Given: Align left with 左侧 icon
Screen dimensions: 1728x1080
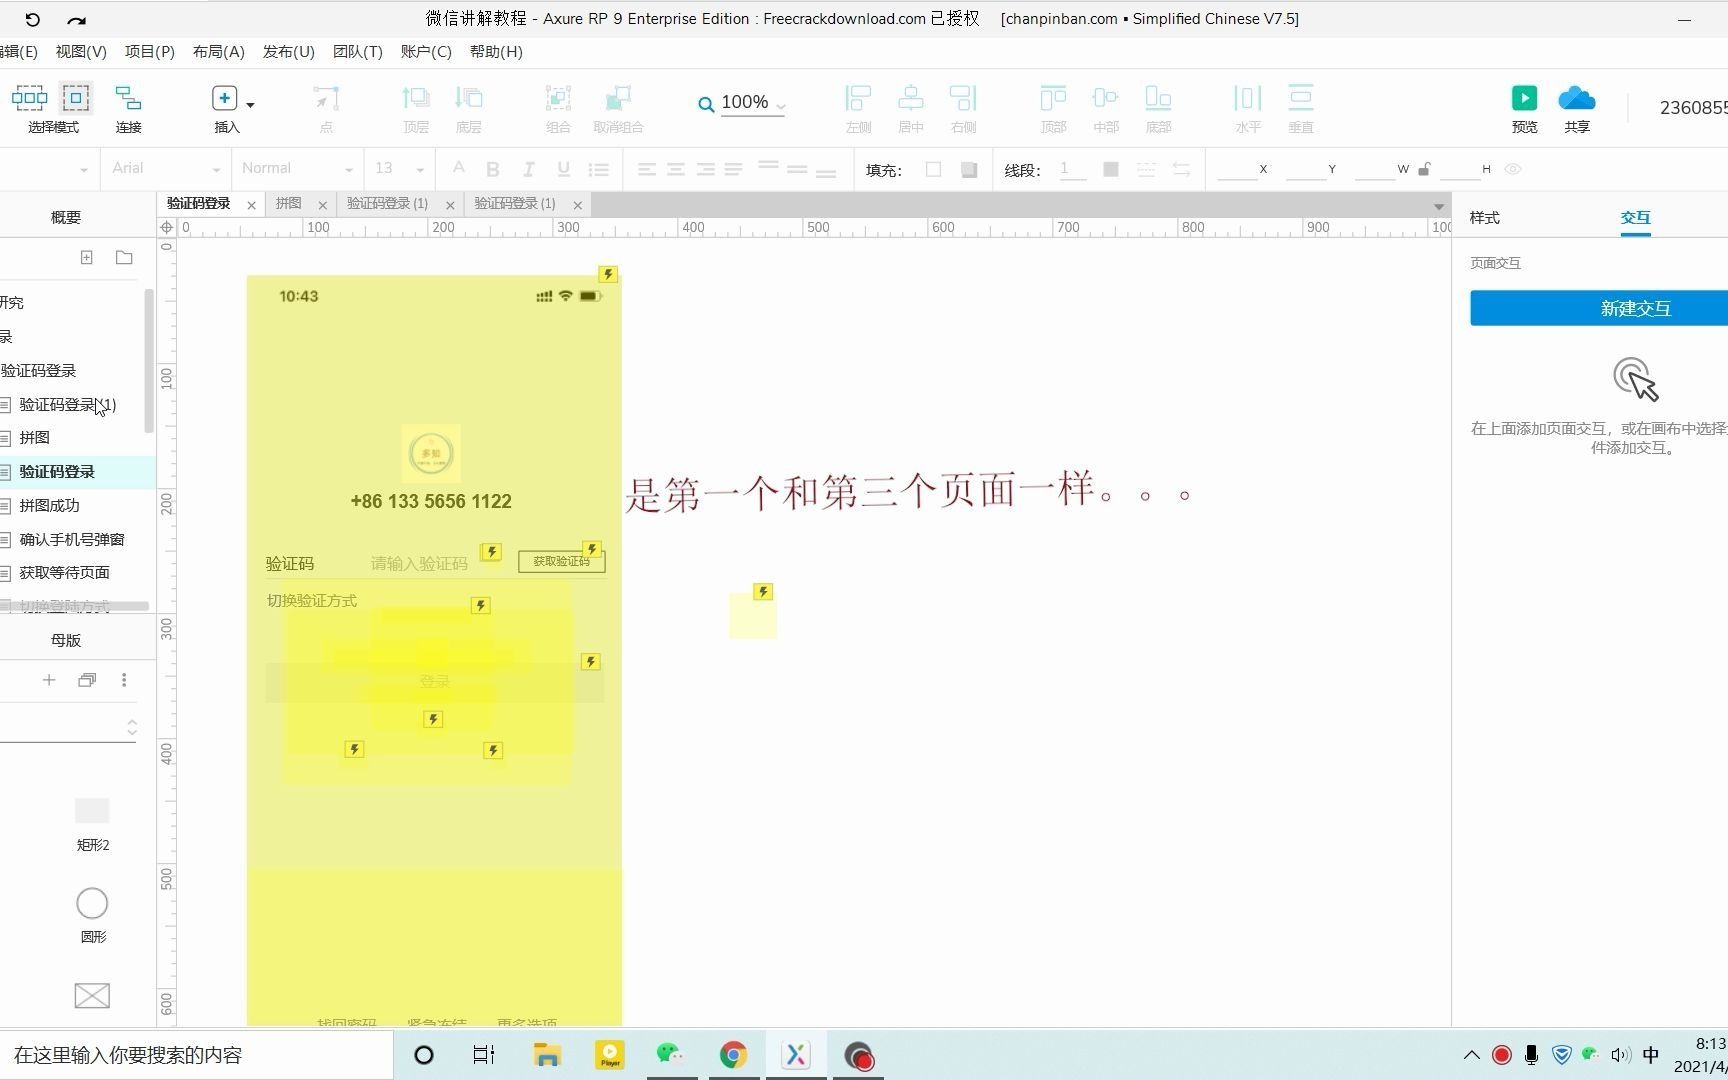Looking at the screenshot, I should click(858, 98).
